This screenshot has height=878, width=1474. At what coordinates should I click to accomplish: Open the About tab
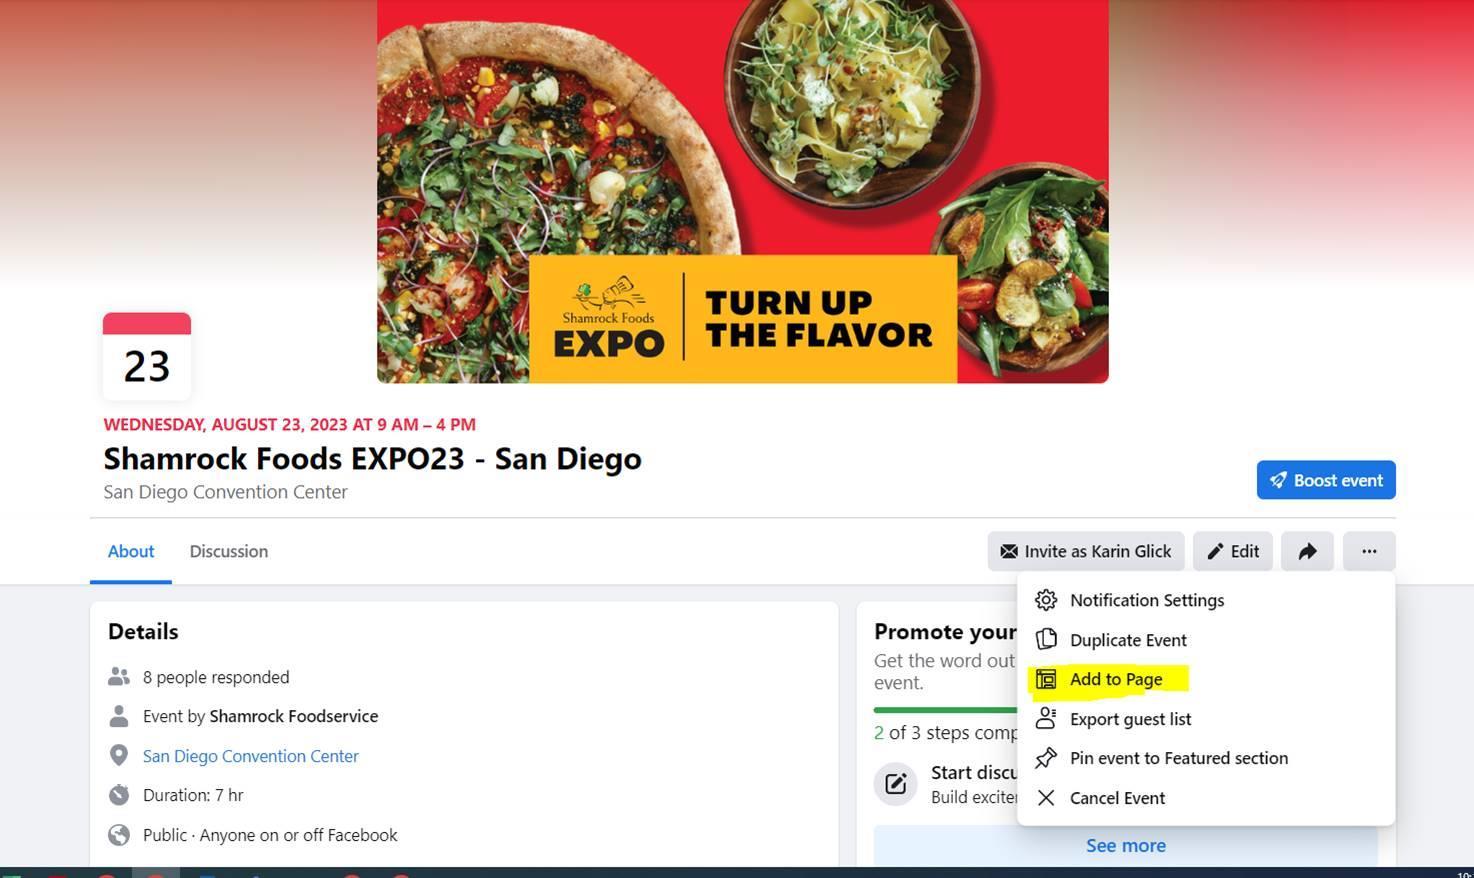coord(131,551)
